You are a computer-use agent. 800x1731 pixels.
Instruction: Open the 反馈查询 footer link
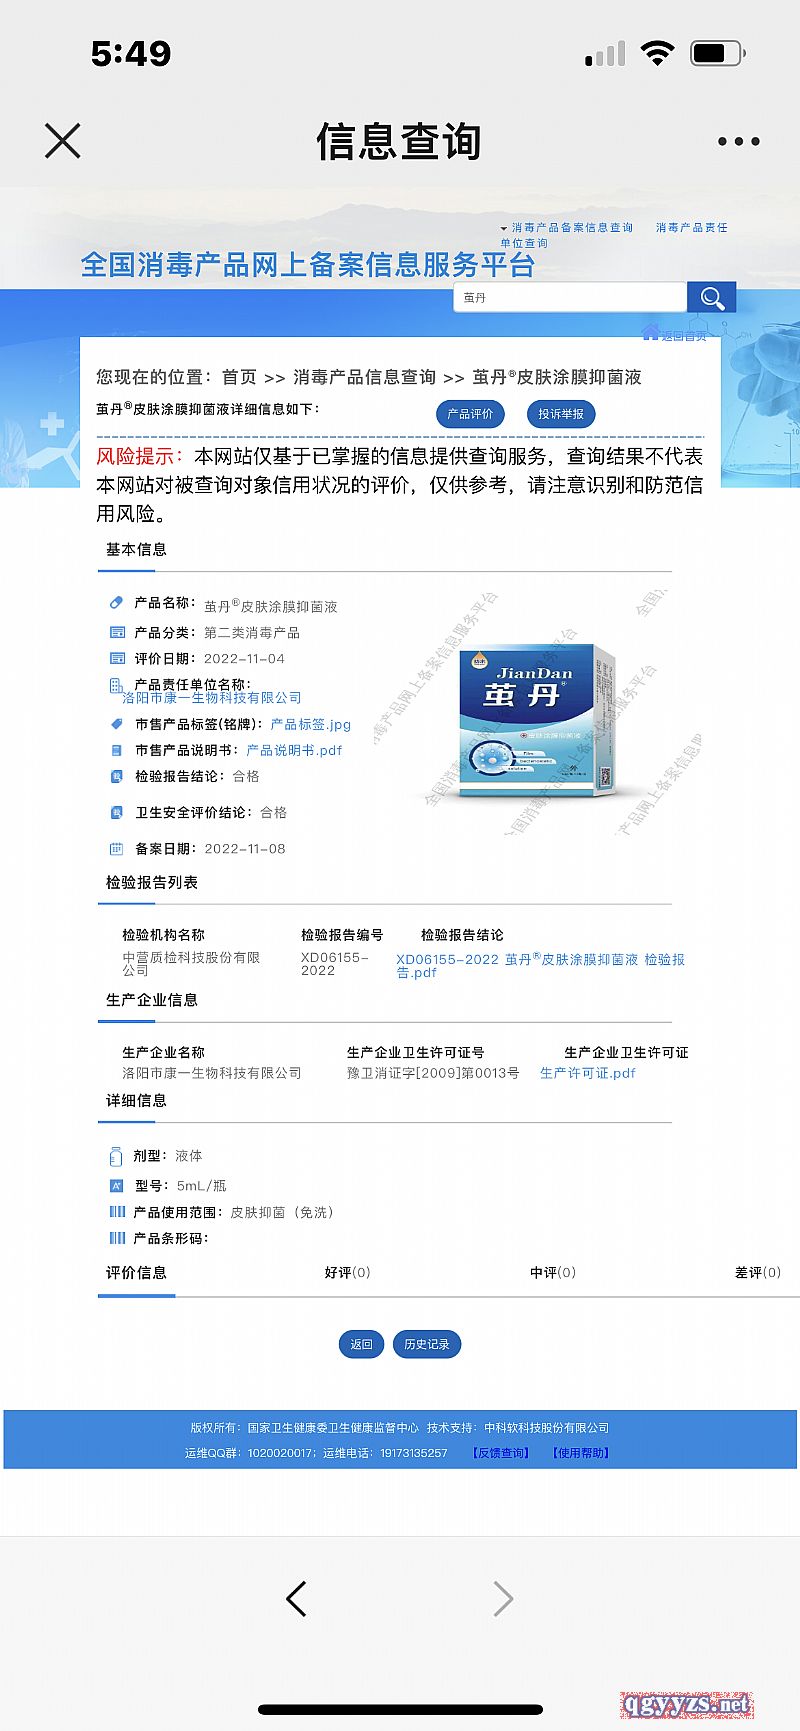pyautogui.click(x=501, y=1453)
